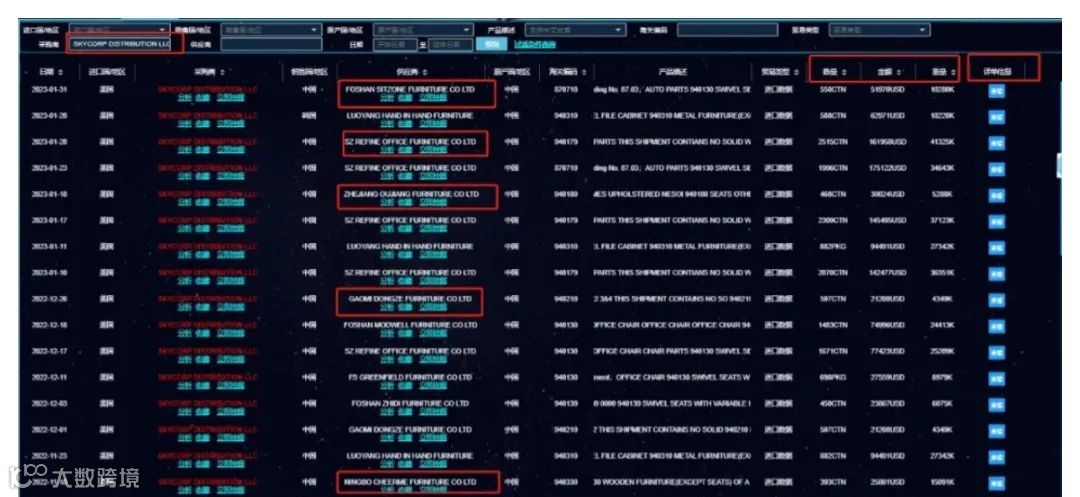Click the empty supplier search field

tap(271, 44)
